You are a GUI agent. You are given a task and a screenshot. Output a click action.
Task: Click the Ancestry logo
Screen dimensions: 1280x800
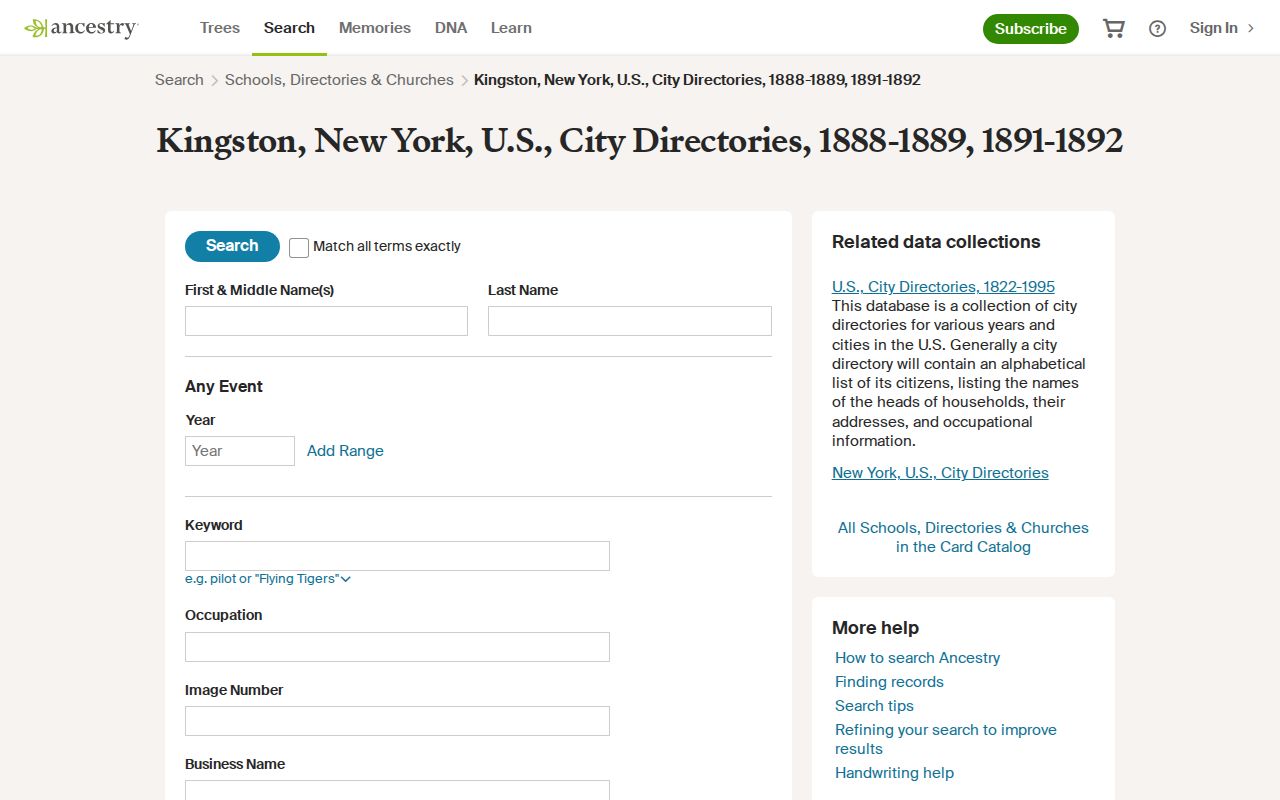pyautogui.click(x=81, y=28)
